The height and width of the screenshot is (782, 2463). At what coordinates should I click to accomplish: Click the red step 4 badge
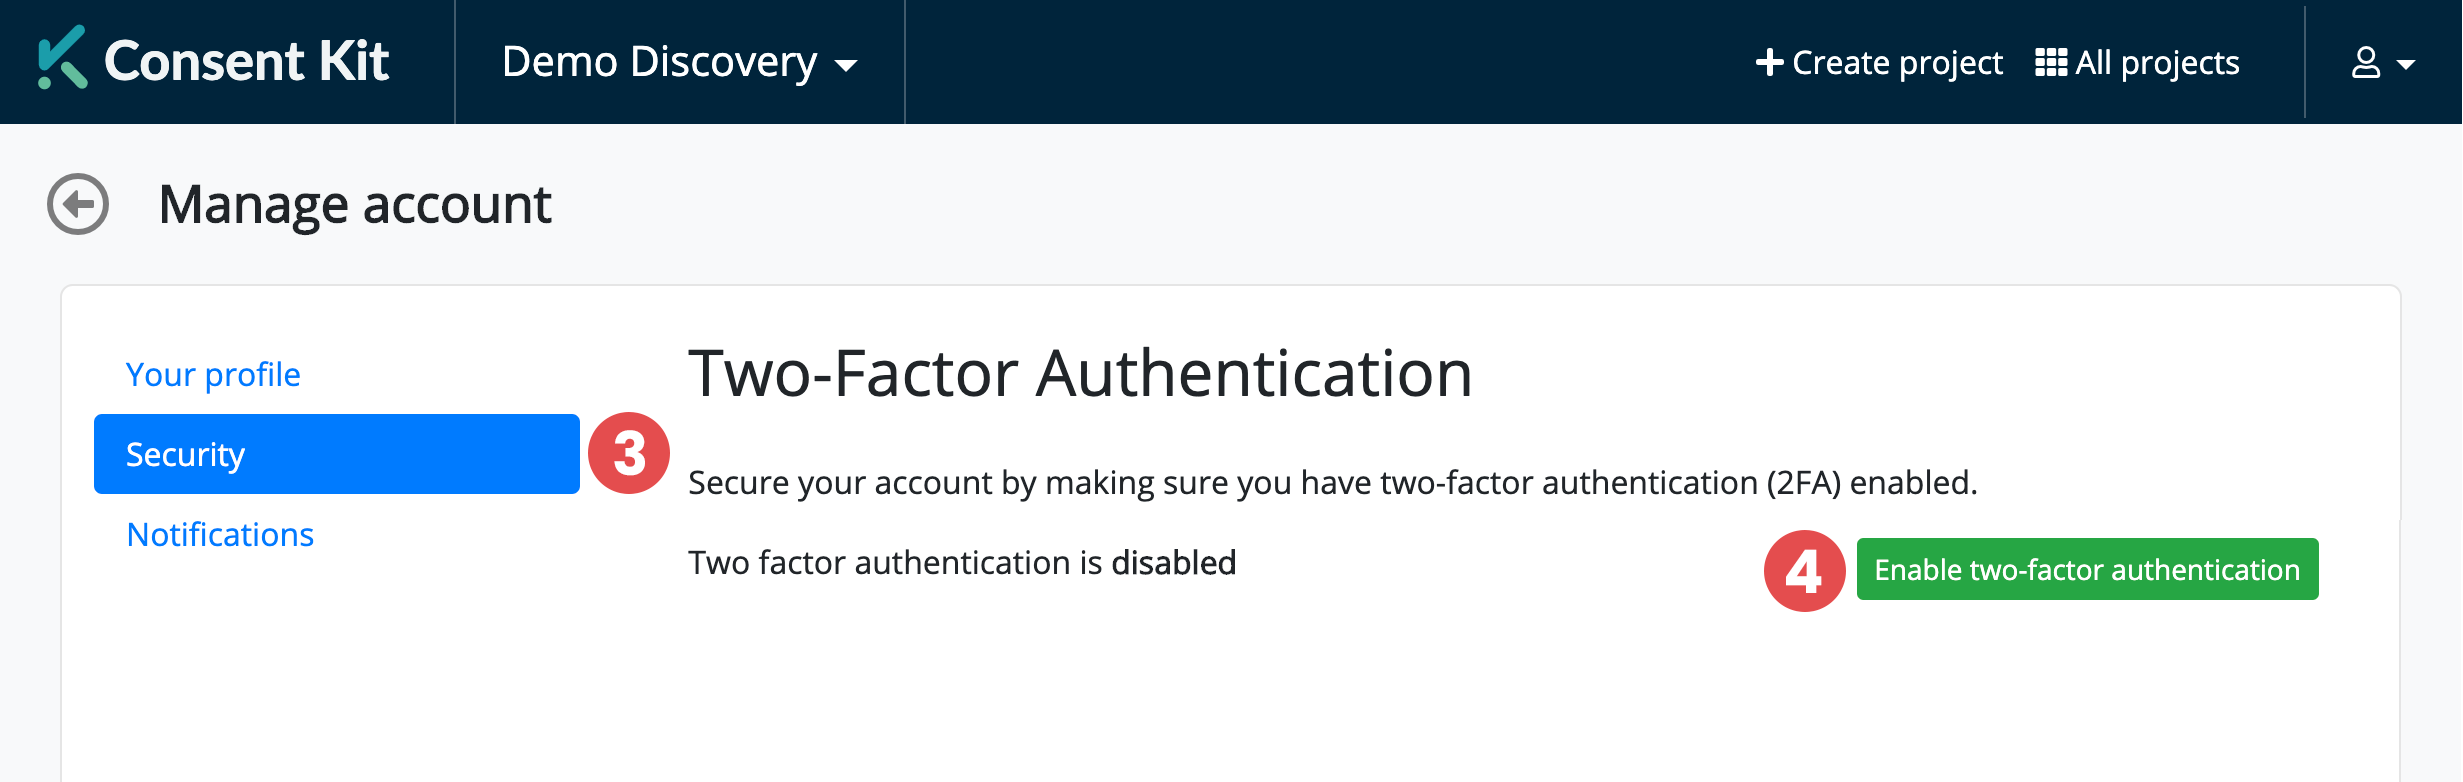[x=1804, y=571]
